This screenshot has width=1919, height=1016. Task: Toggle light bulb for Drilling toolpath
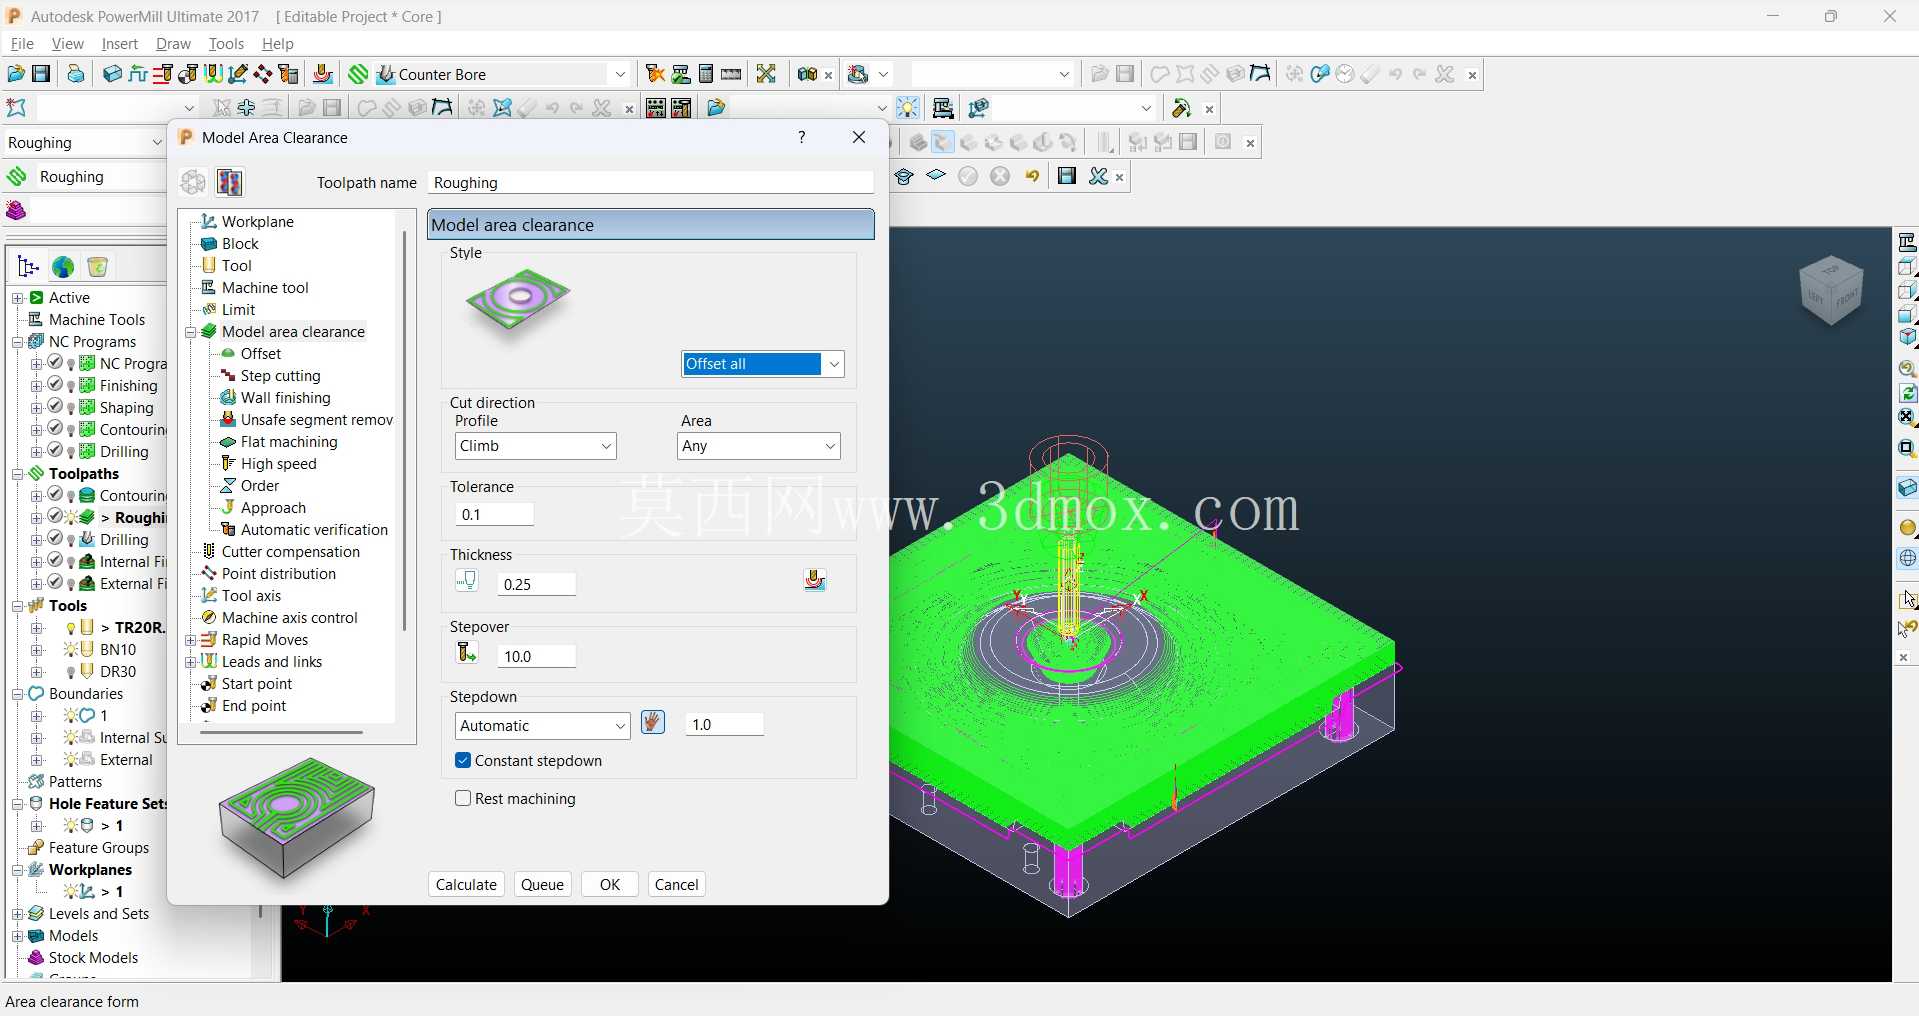point(71,540)
